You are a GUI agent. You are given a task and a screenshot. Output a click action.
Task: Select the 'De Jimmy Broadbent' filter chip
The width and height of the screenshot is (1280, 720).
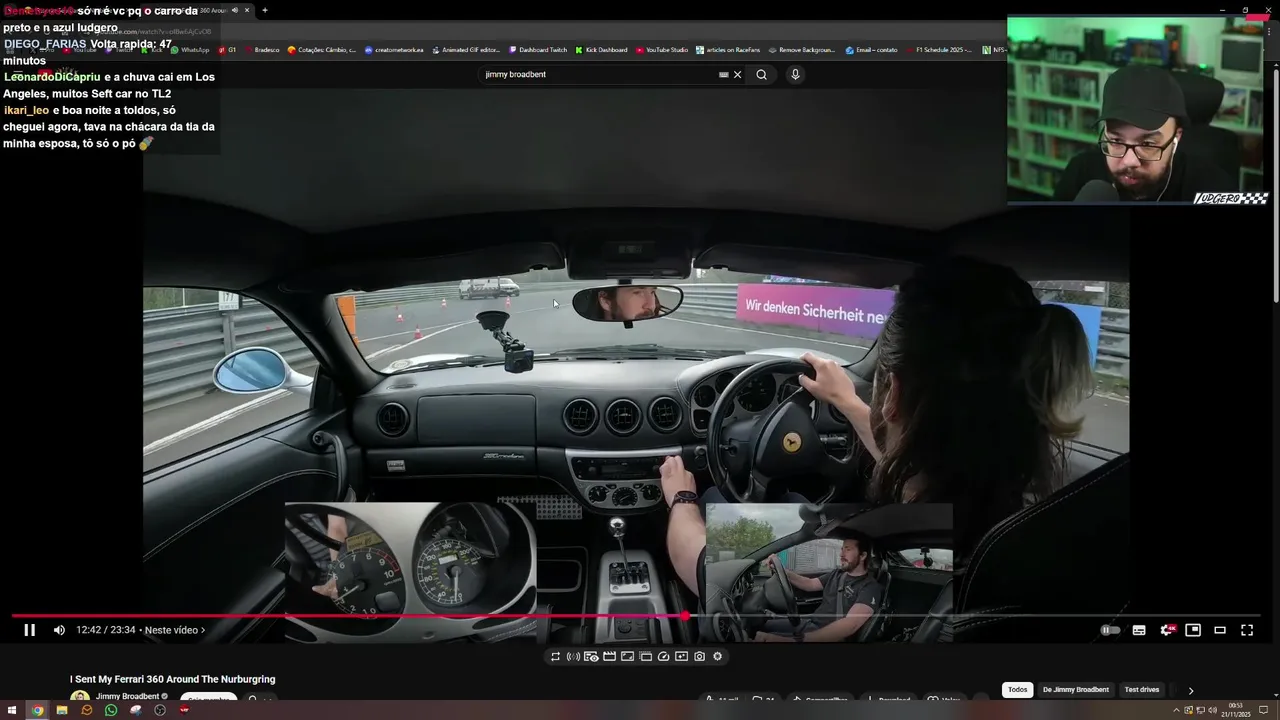(1076, 690)
